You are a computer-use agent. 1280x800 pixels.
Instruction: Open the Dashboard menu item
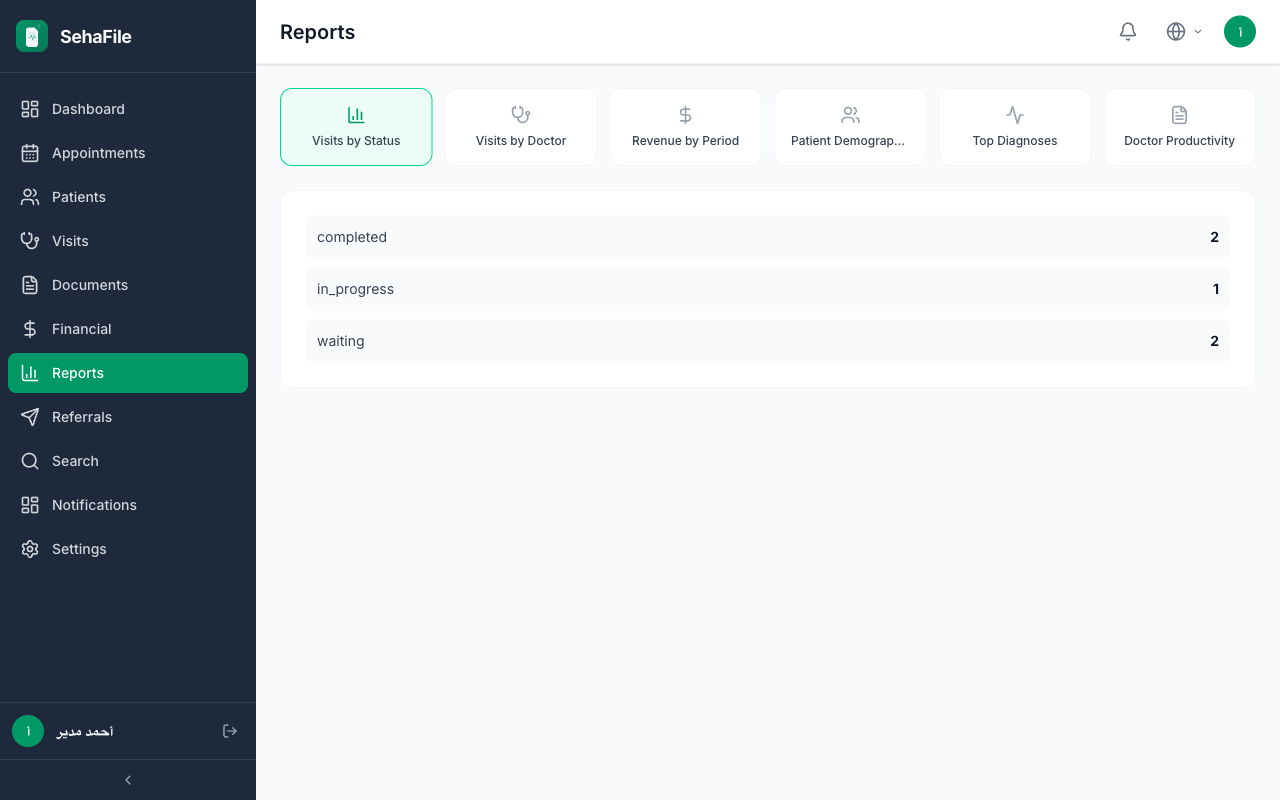tap(128, 109)
